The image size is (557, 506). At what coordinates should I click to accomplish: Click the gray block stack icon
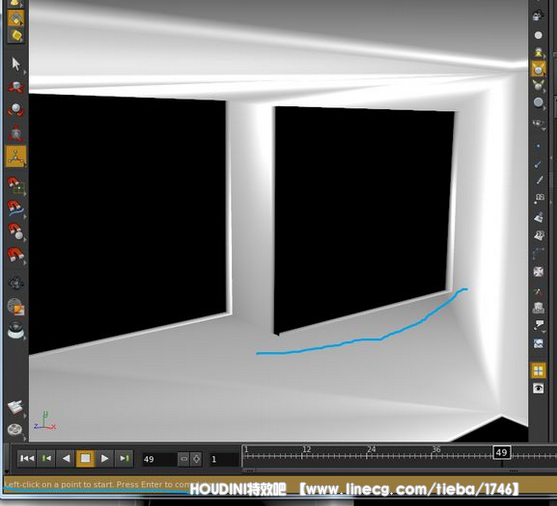(539, 308)
